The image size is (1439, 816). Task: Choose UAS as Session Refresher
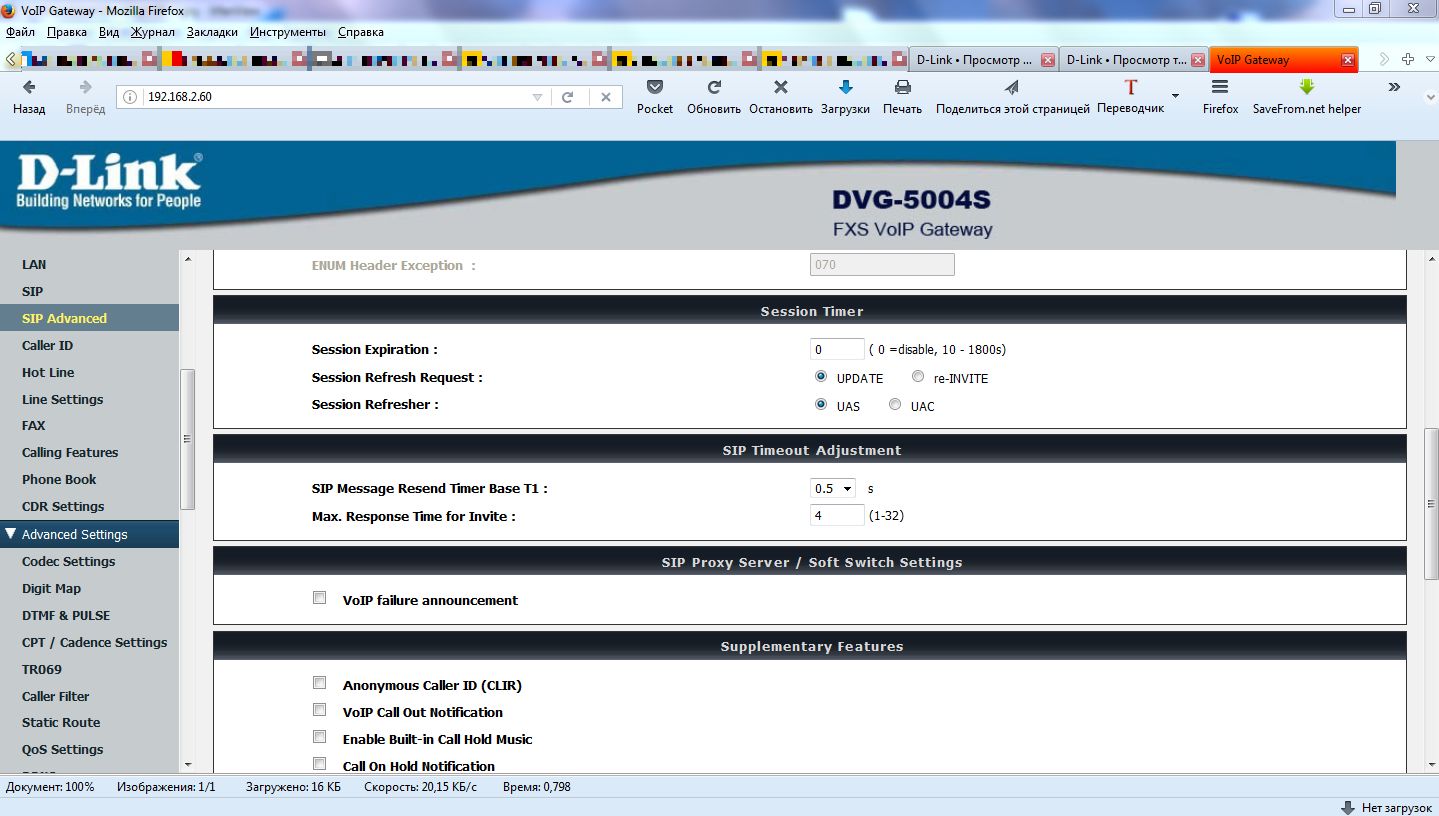click(x=821, y=405)
